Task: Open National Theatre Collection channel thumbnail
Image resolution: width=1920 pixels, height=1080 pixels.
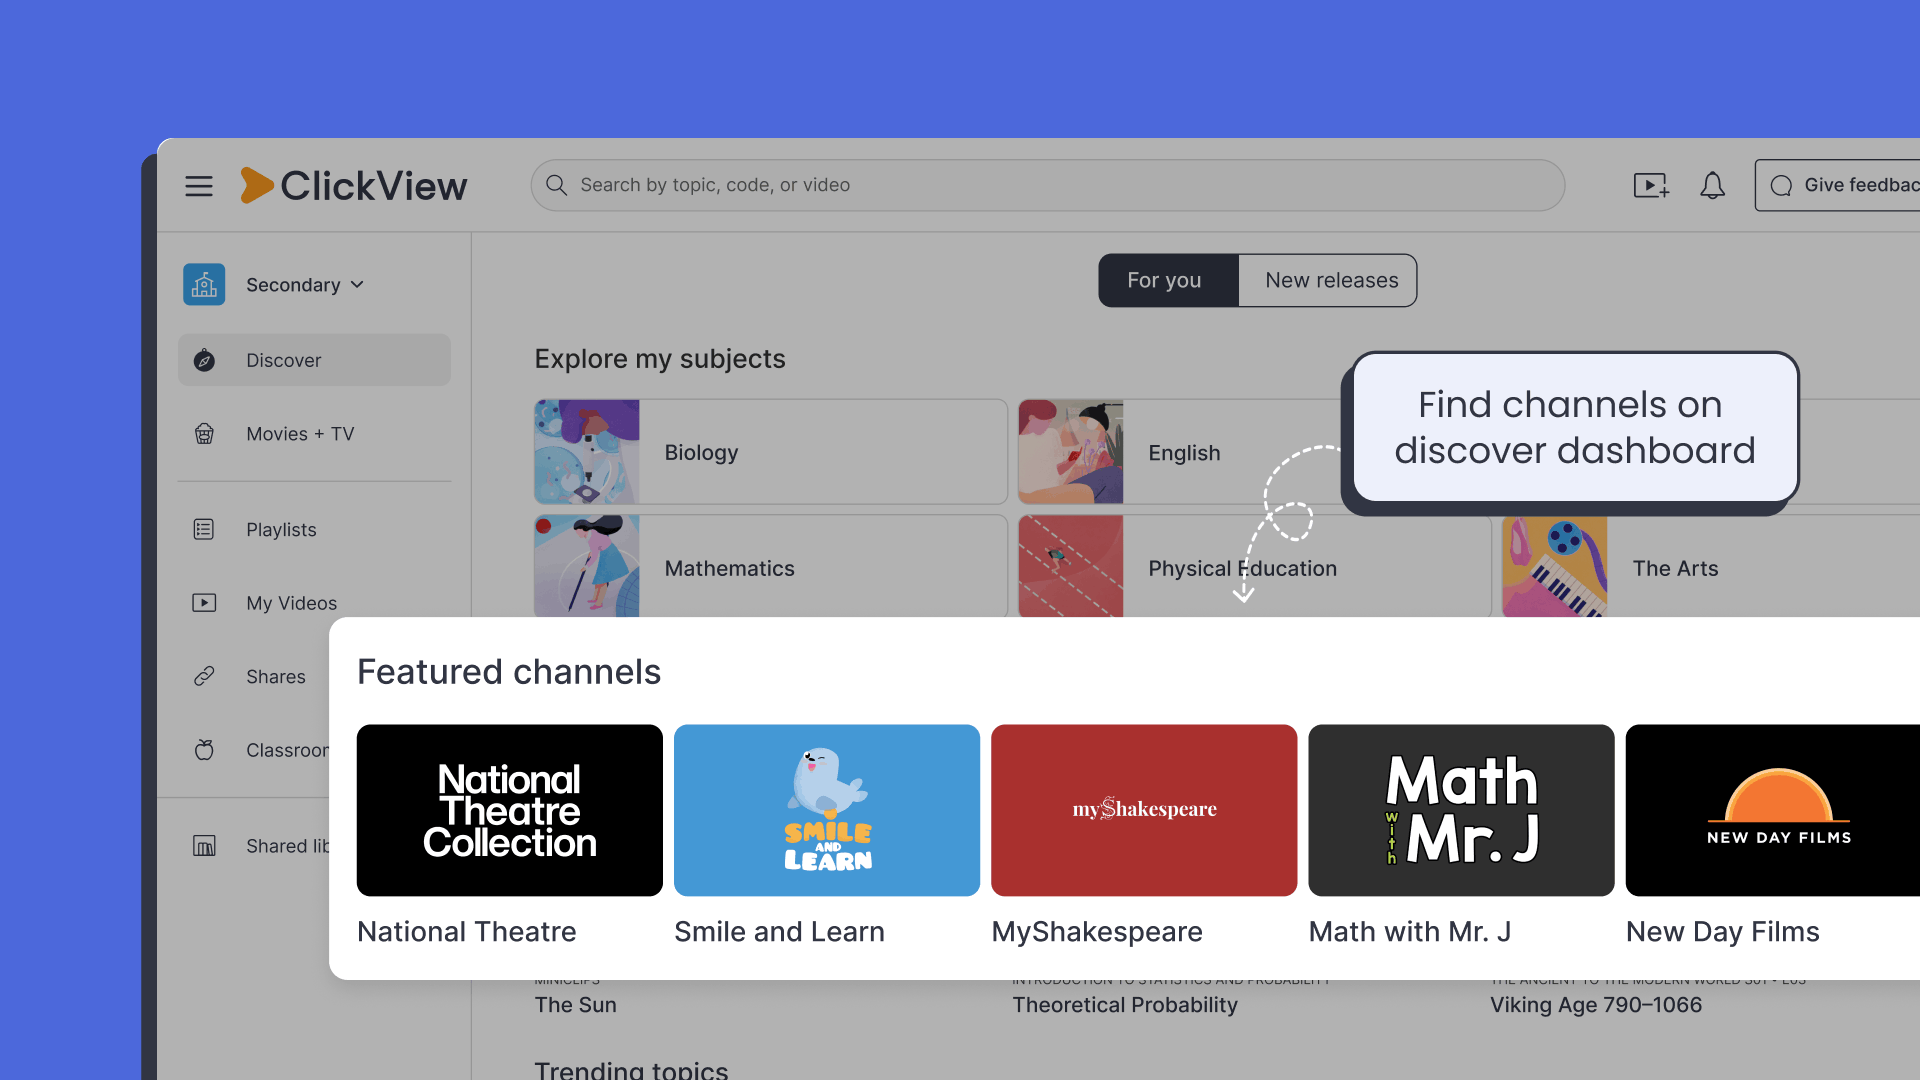Action: [510, 810]
